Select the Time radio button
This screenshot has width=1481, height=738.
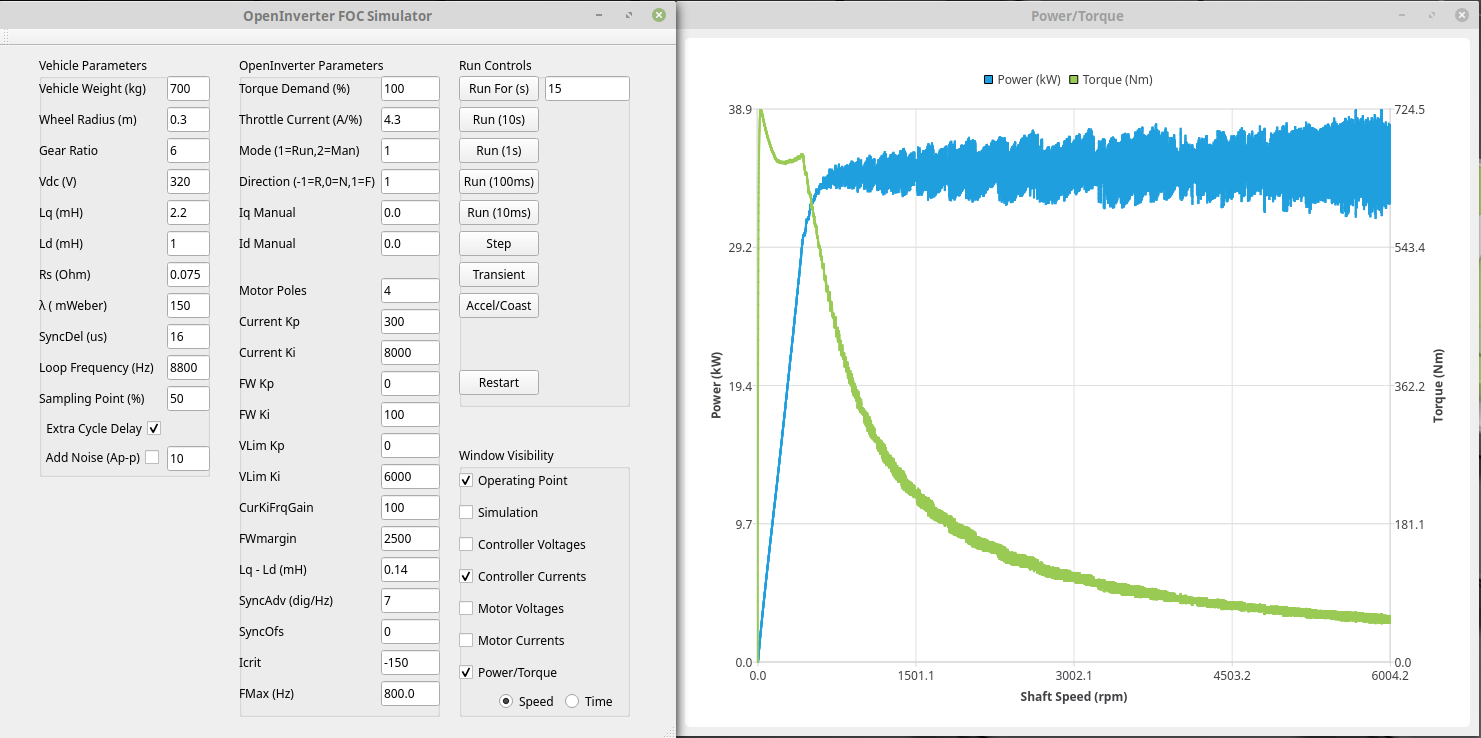pyautogui.click(x=573, y=702)
